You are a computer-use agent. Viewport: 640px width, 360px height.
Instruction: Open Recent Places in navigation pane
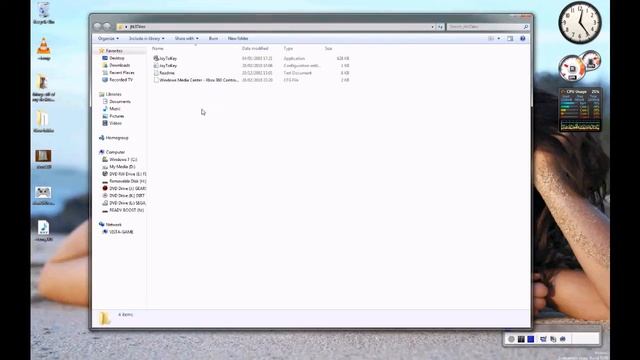pyautogui.click(x=122, y=73)
